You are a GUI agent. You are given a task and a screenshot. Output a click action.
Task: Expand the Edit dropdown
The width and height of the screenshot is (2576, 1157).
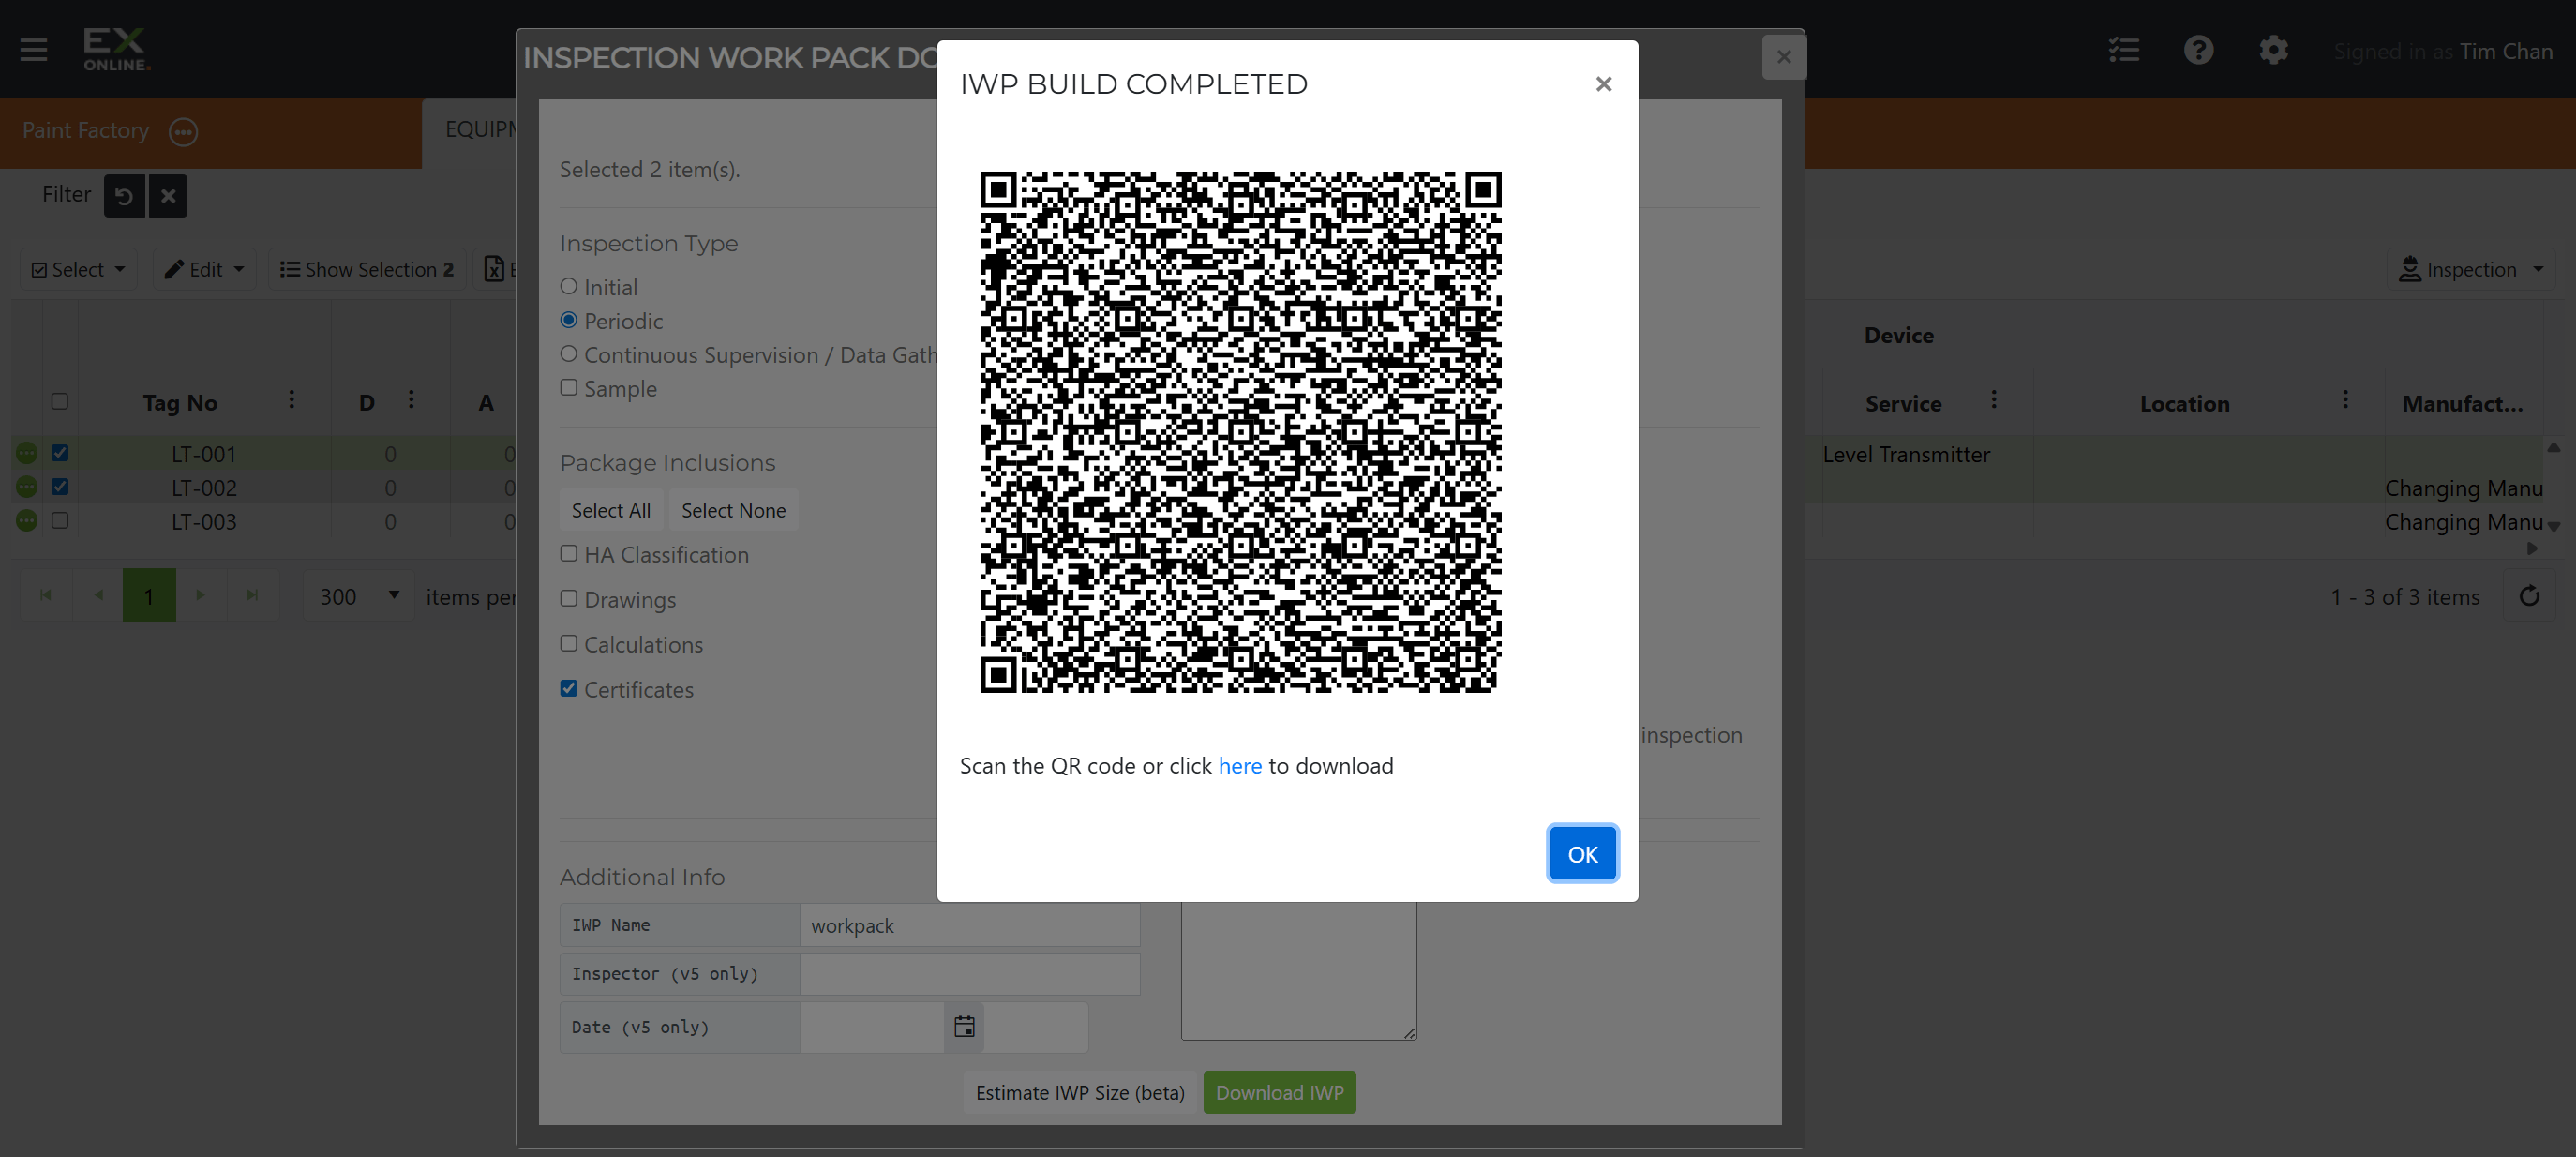coord(204,269)
